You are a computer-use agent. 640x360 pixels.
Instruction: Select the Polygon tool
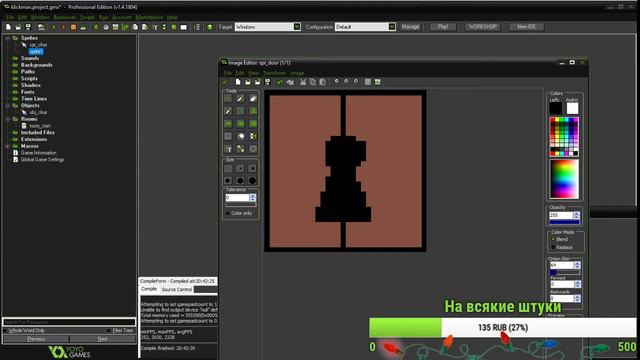pyautogui.click(x=253, y=111)
